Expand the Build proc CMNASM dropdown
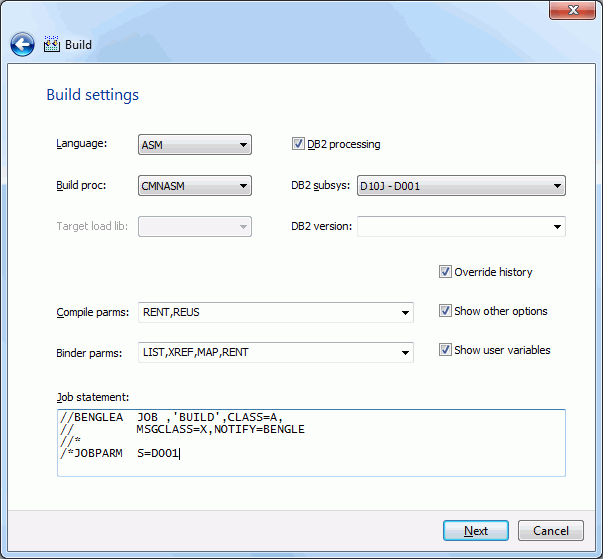Viewport: 603px width, 559px height. 195,186
